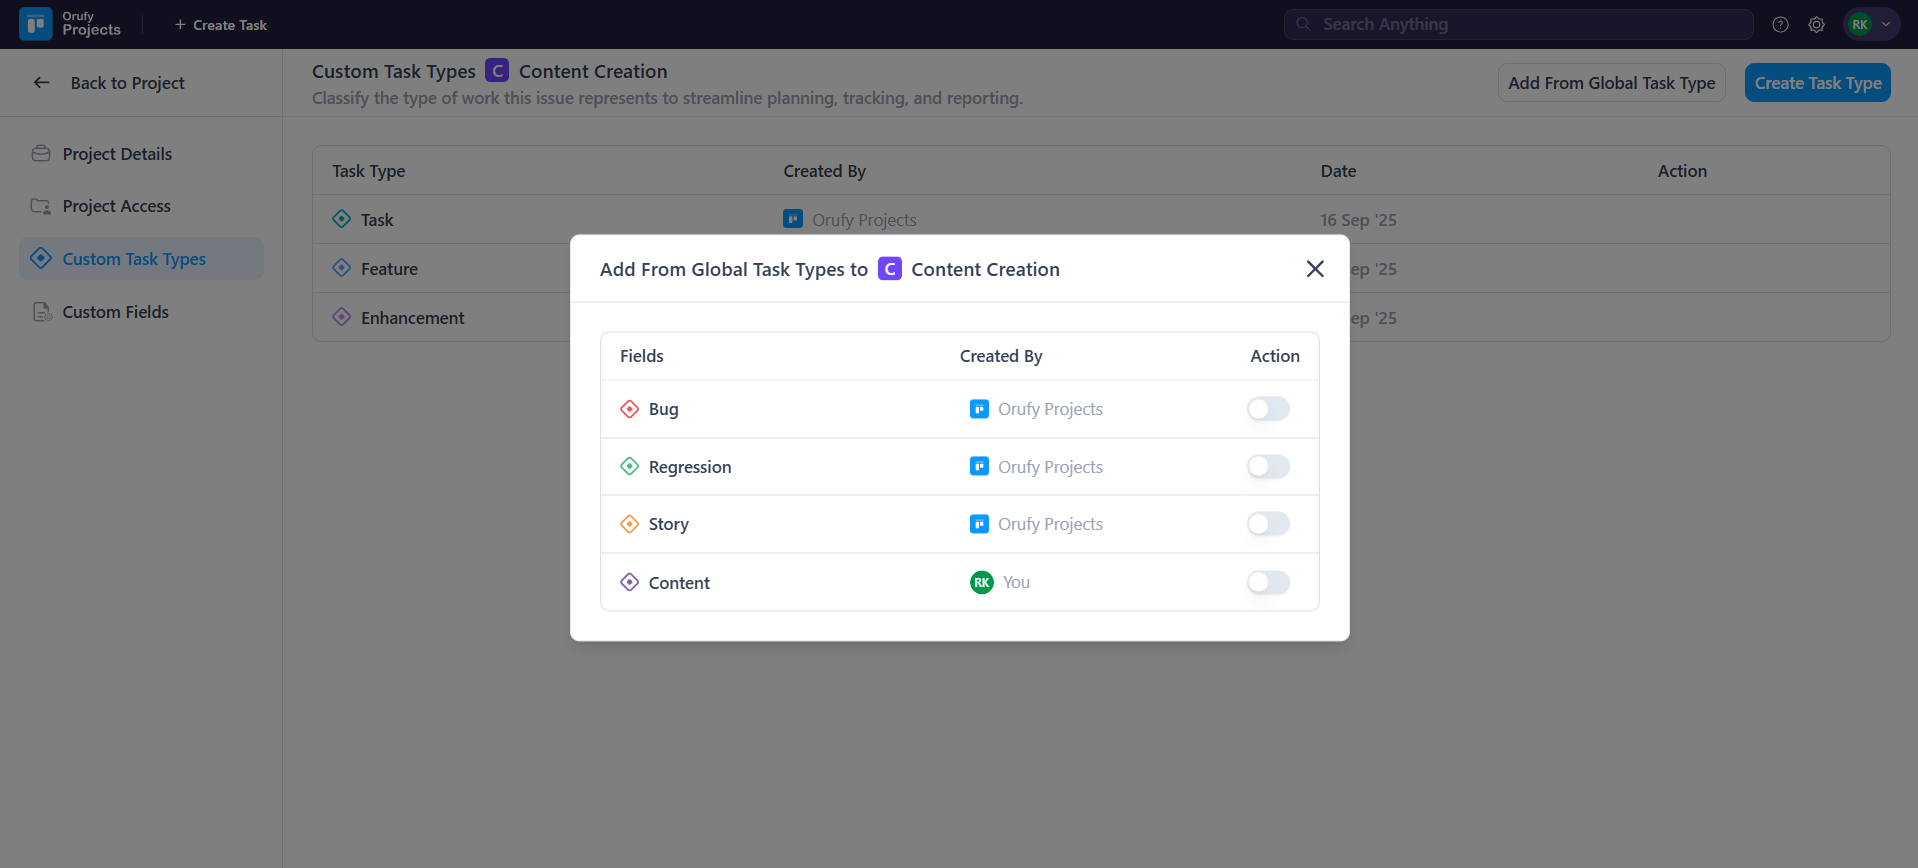Enable the Regression task type toggle

click(x=1267, y=467)
